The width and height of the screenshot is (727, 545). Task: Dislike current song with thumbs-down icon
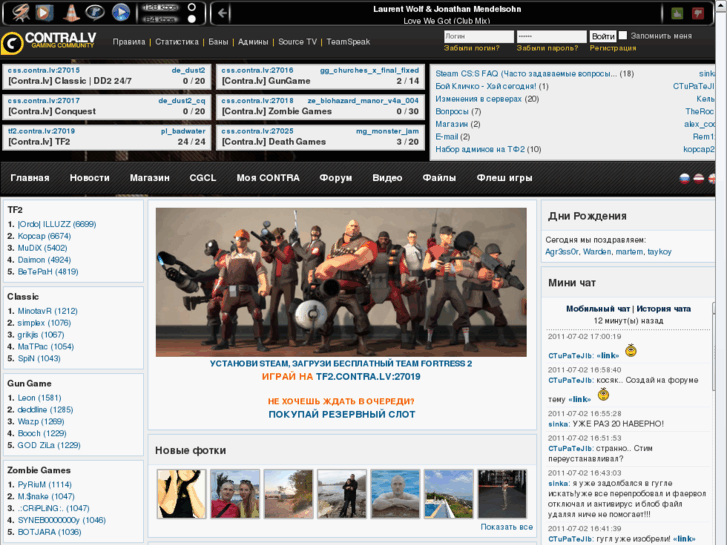point(698,13)
